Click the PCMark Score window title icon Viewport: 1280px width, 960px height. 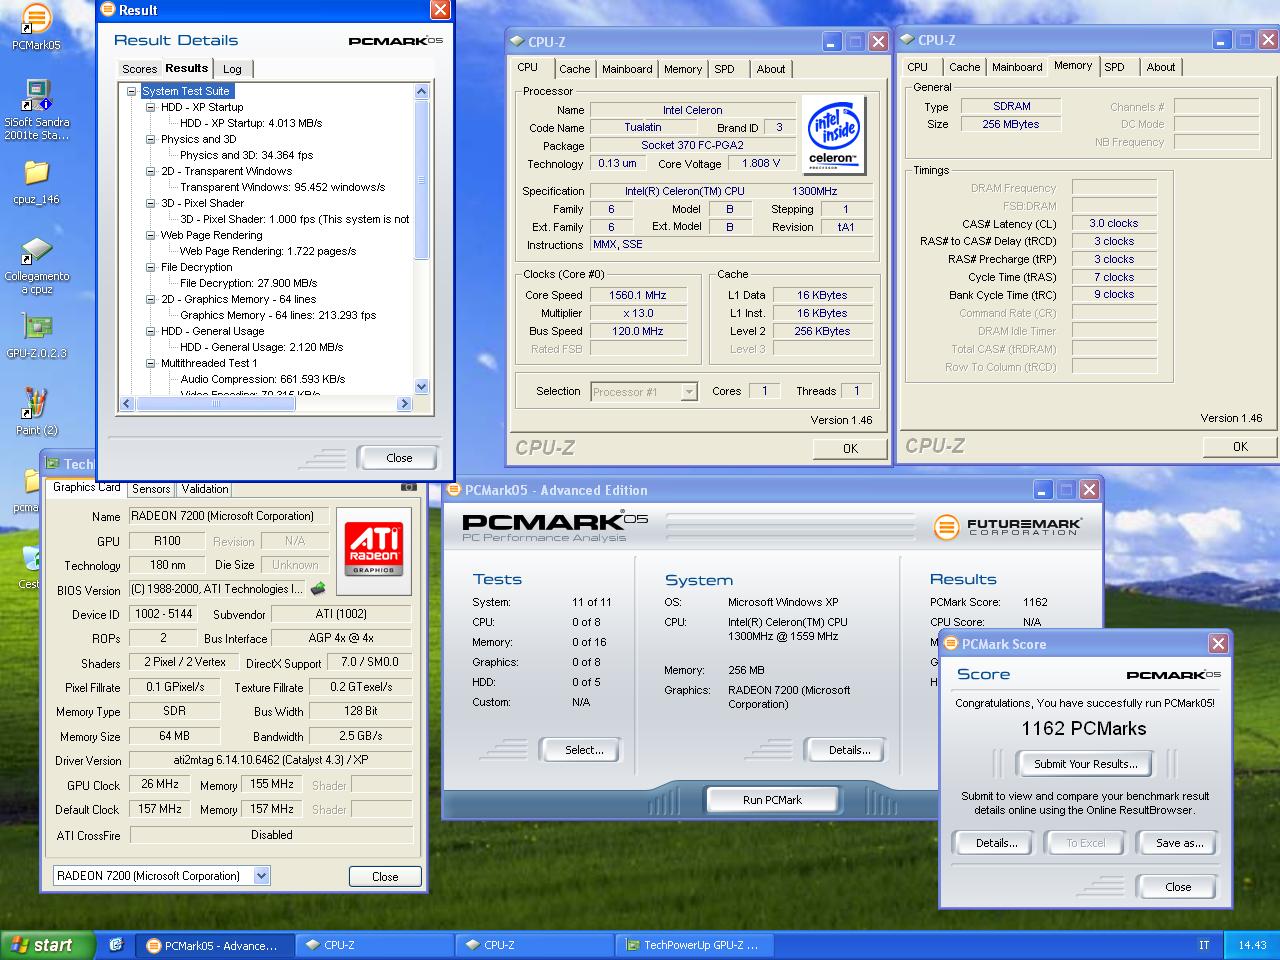click(x=951, y=644)
